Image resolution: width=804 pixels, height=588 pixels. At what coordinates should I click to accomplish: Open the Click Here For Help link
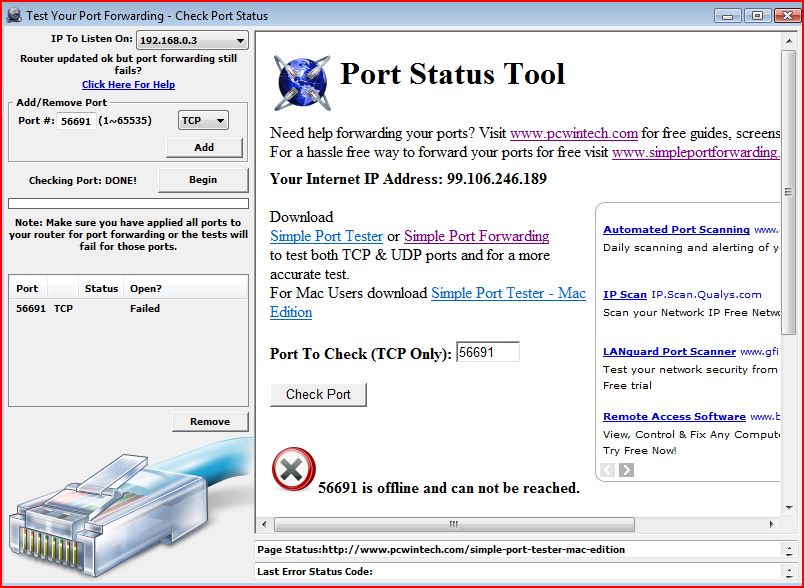[x=128, y=85]
